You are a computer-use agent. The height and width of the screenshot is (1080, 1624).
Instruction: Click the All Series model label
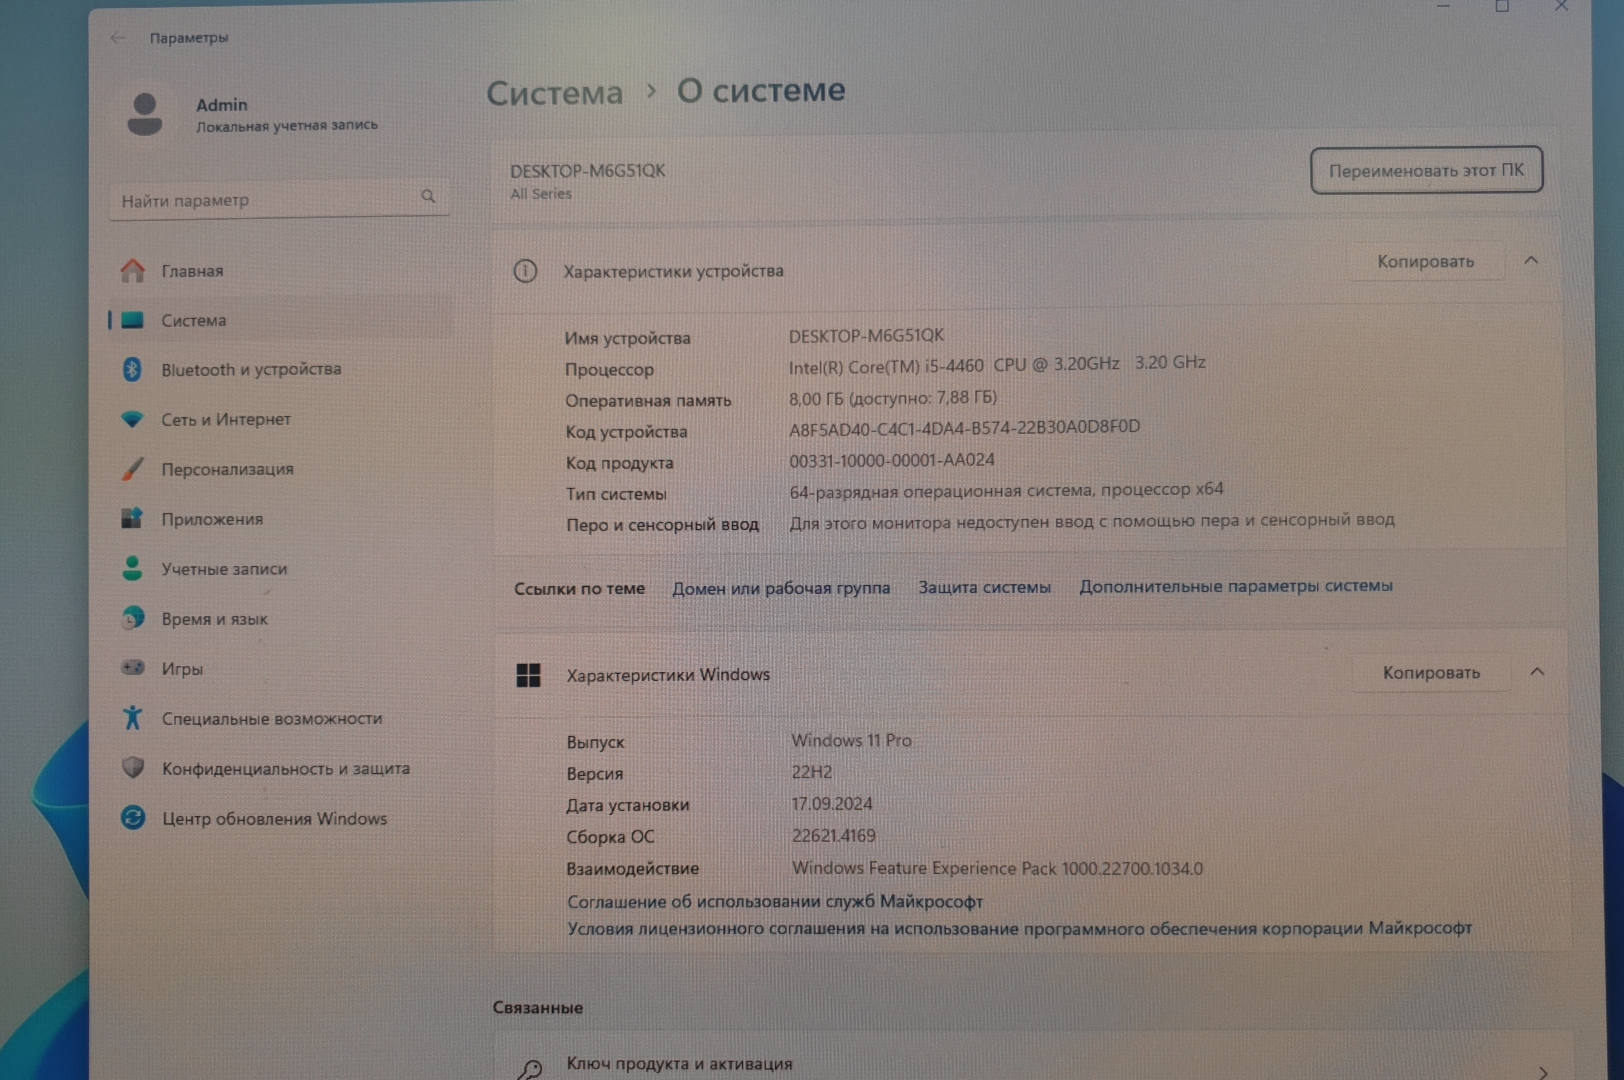pyautogui.click(x=540, y=194)
